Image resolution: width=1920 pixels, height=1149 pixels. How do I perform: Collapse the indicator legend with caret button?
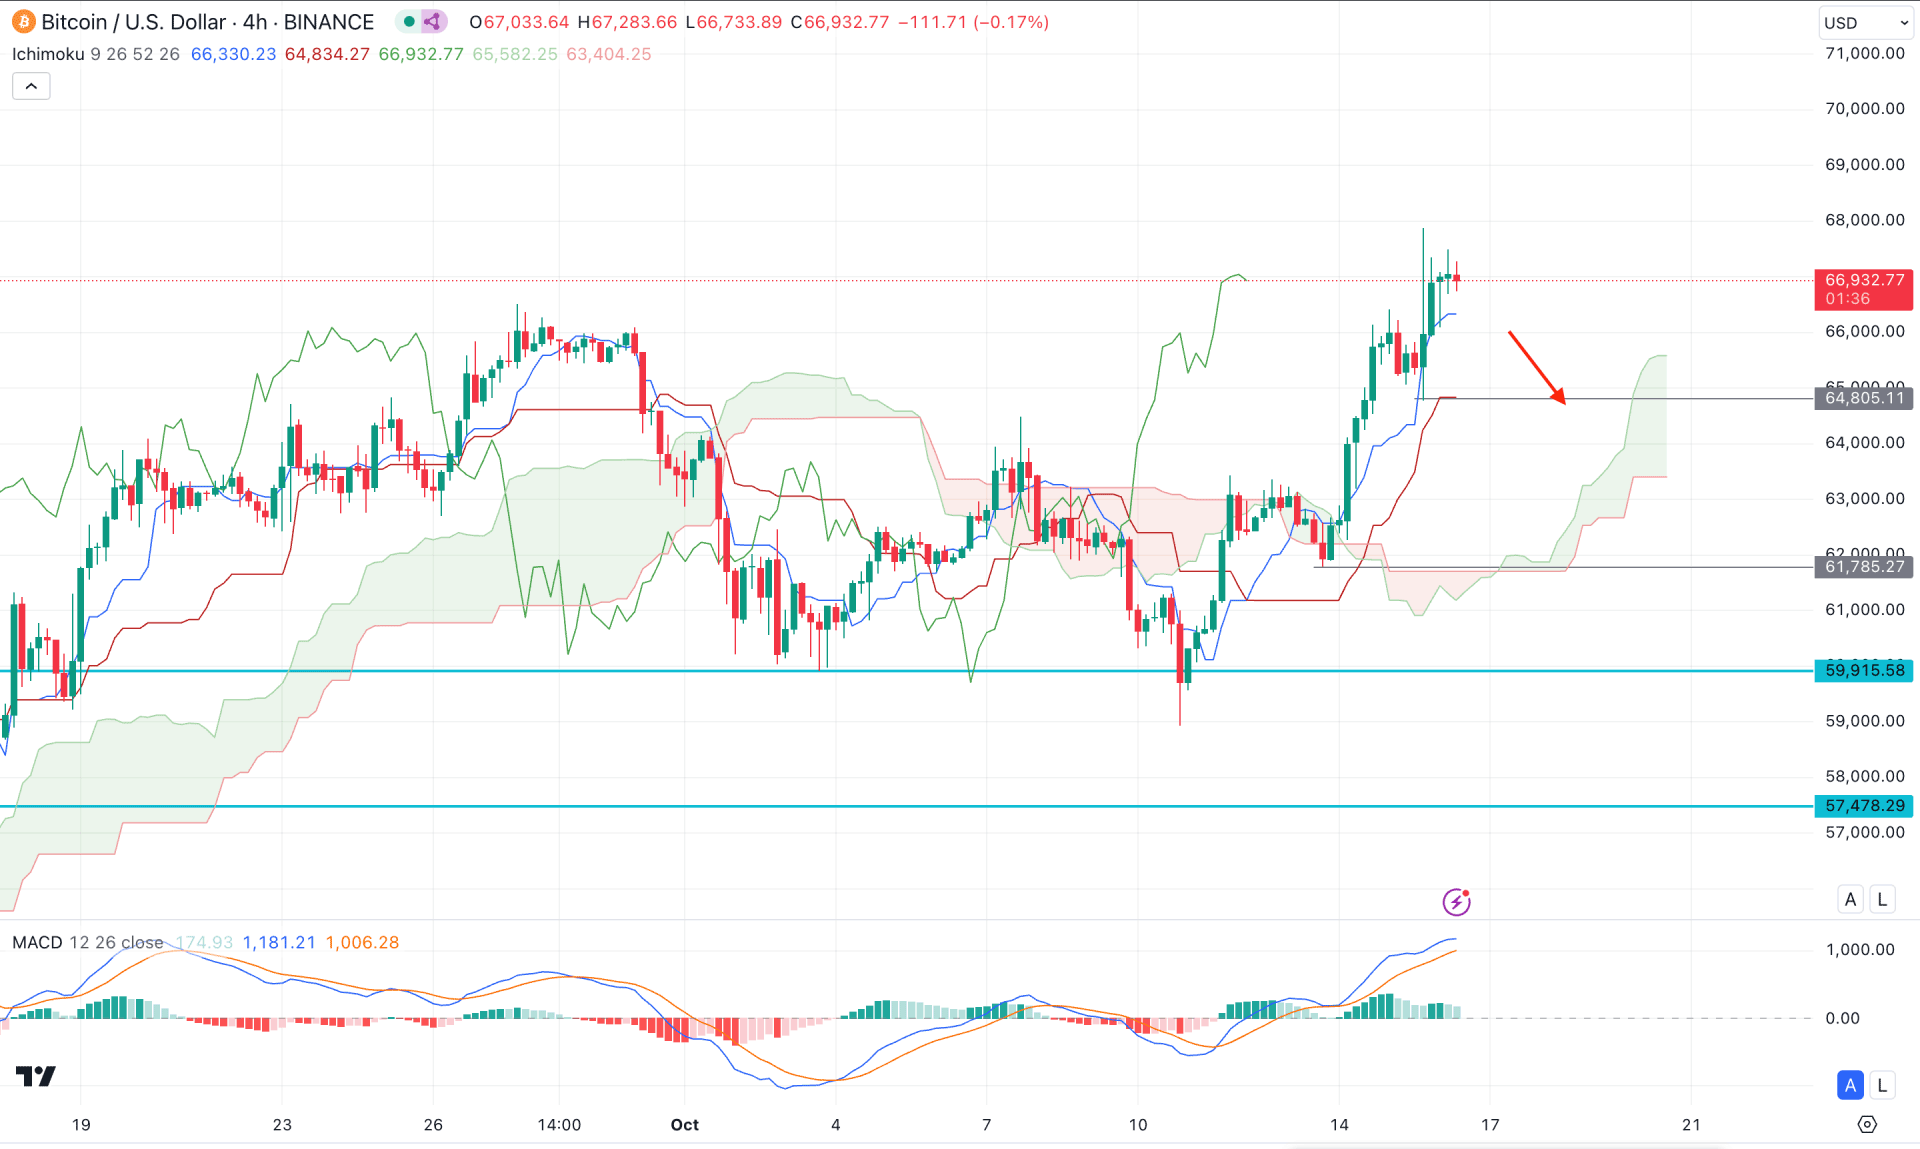pyautogui.click(x=31, y=87)
